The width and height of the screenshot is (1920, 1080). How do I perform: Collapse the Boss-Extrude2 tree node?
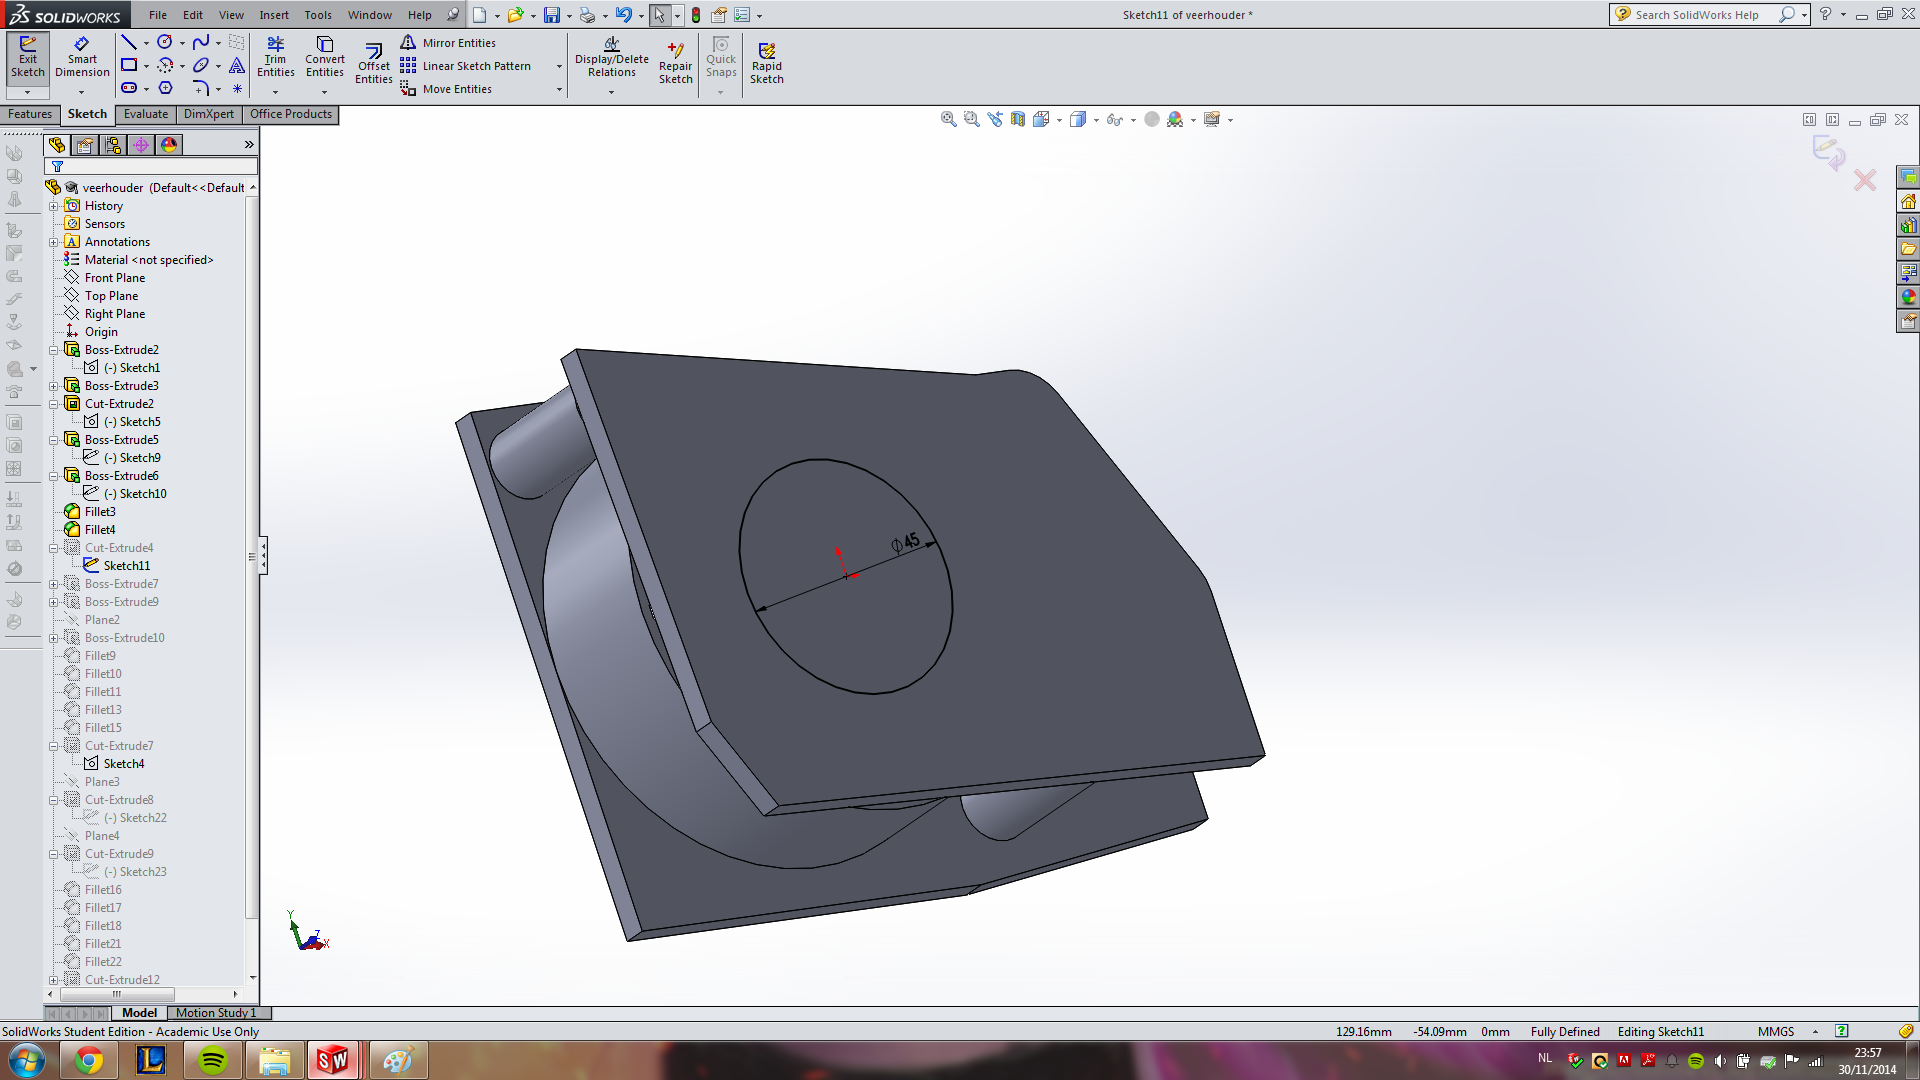click(x=54, y=350)
